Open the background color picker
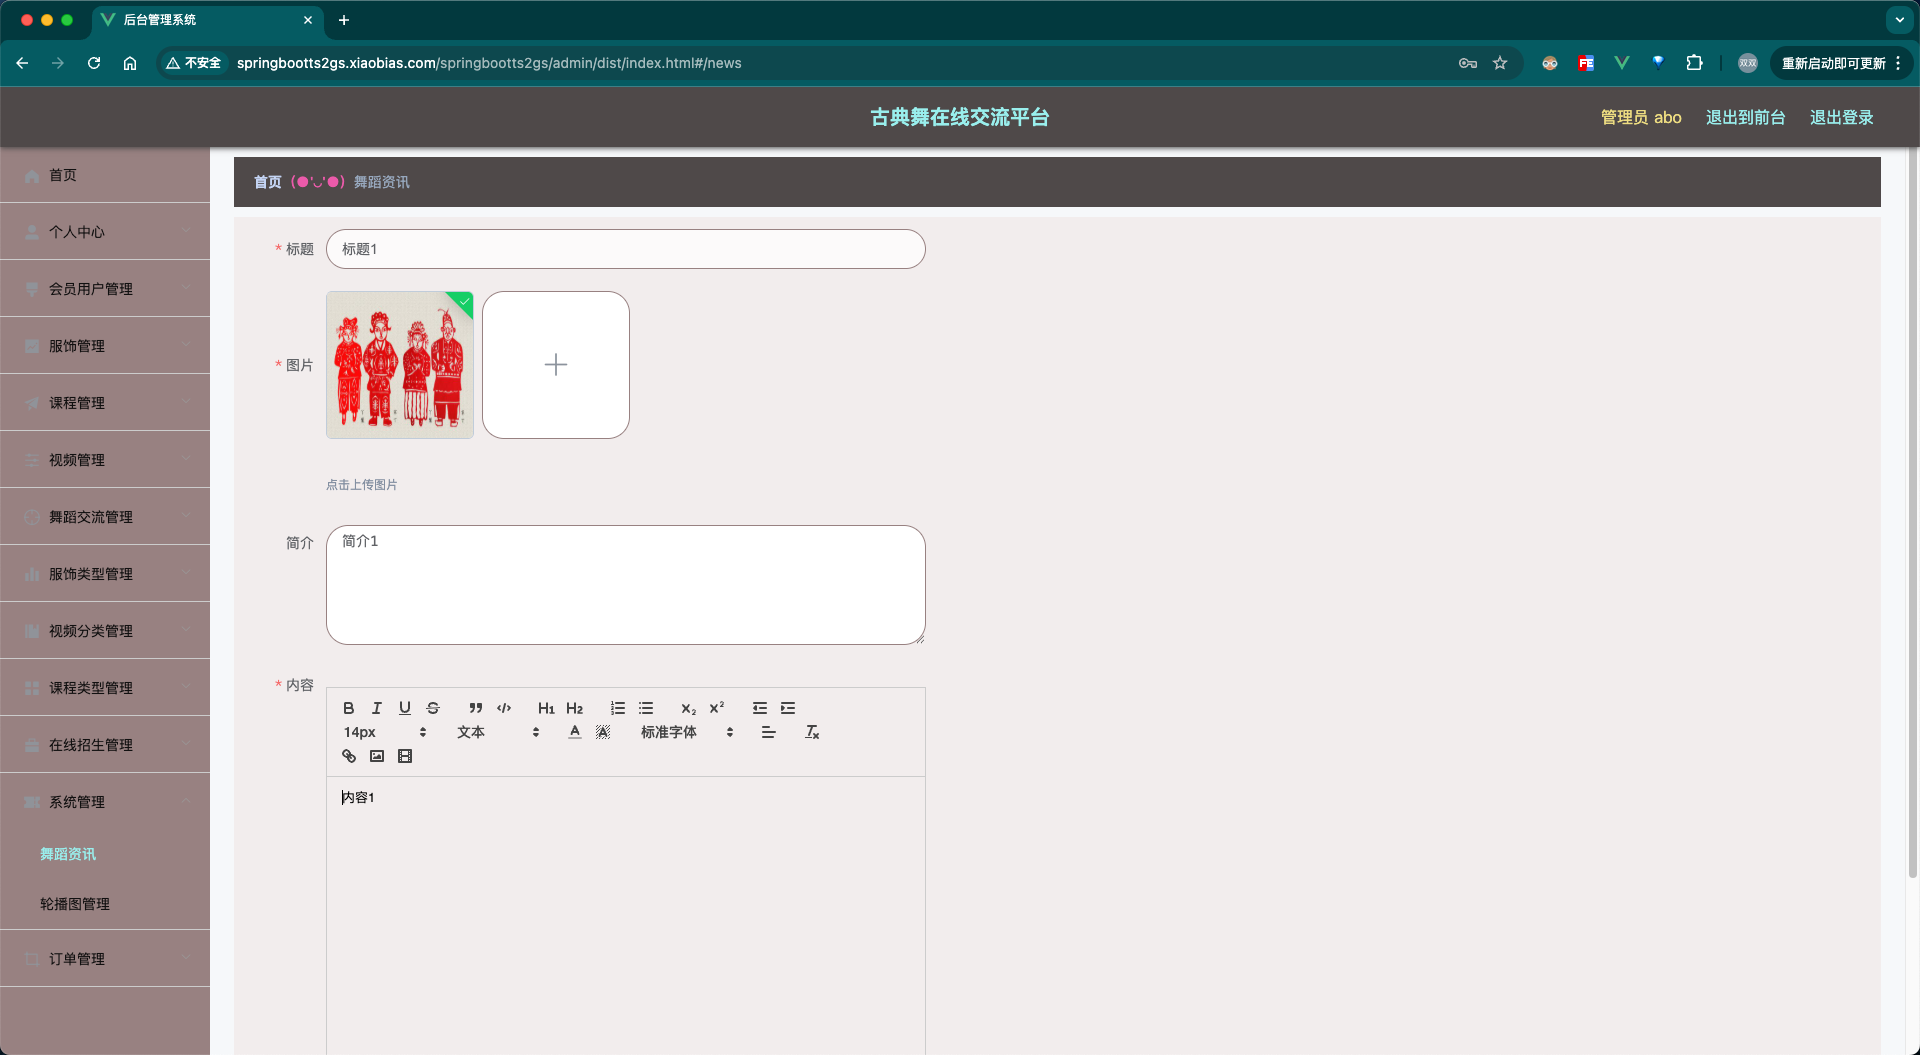 [603, 732]
